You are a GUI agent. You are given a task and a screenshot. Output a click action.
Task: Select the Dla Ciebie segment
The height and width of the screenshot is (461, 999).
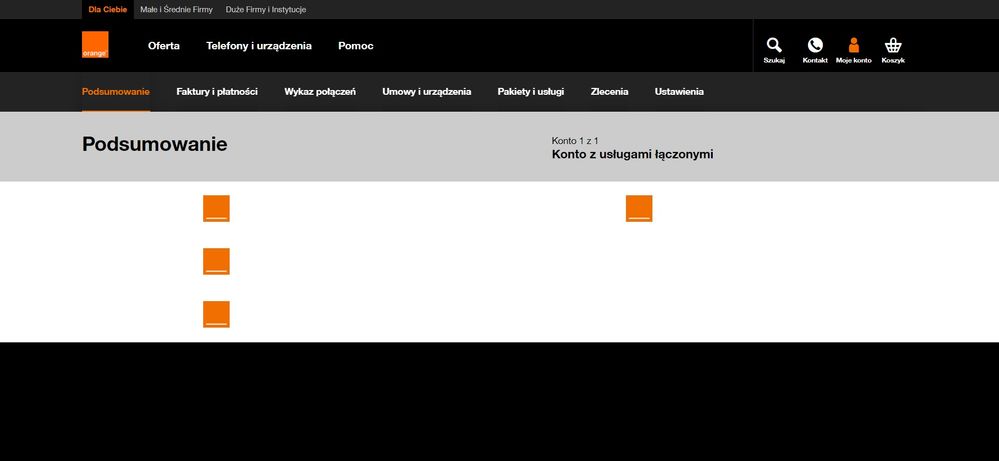coord(108,9)
